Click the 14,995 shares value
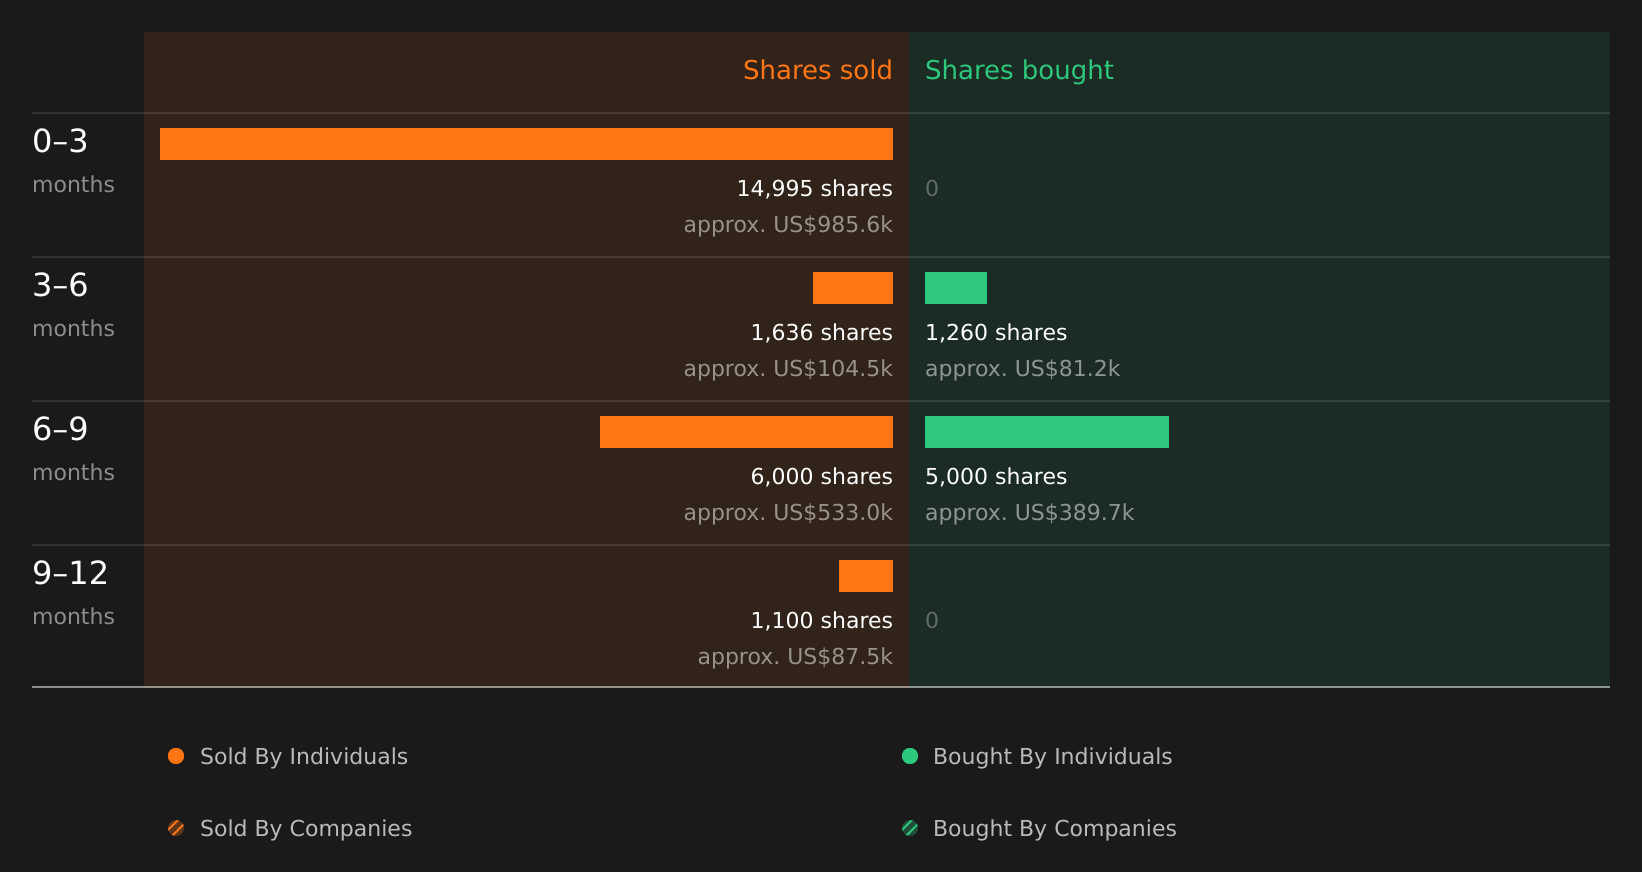The height and width of the screenshot is (872, 1642). (x=815, y=189)
